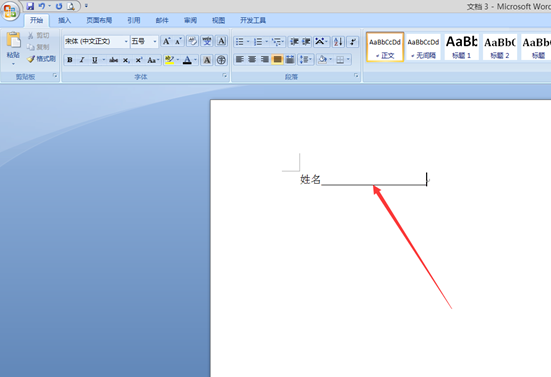Click the 粘贴 paste icon

(x=13, y=40)
